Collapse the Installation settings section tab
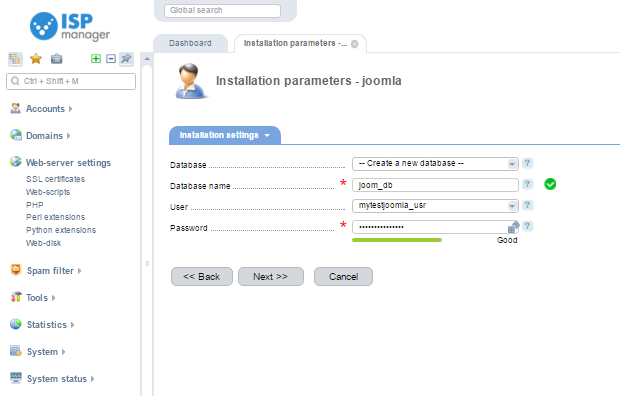 (x=225, y=135)
